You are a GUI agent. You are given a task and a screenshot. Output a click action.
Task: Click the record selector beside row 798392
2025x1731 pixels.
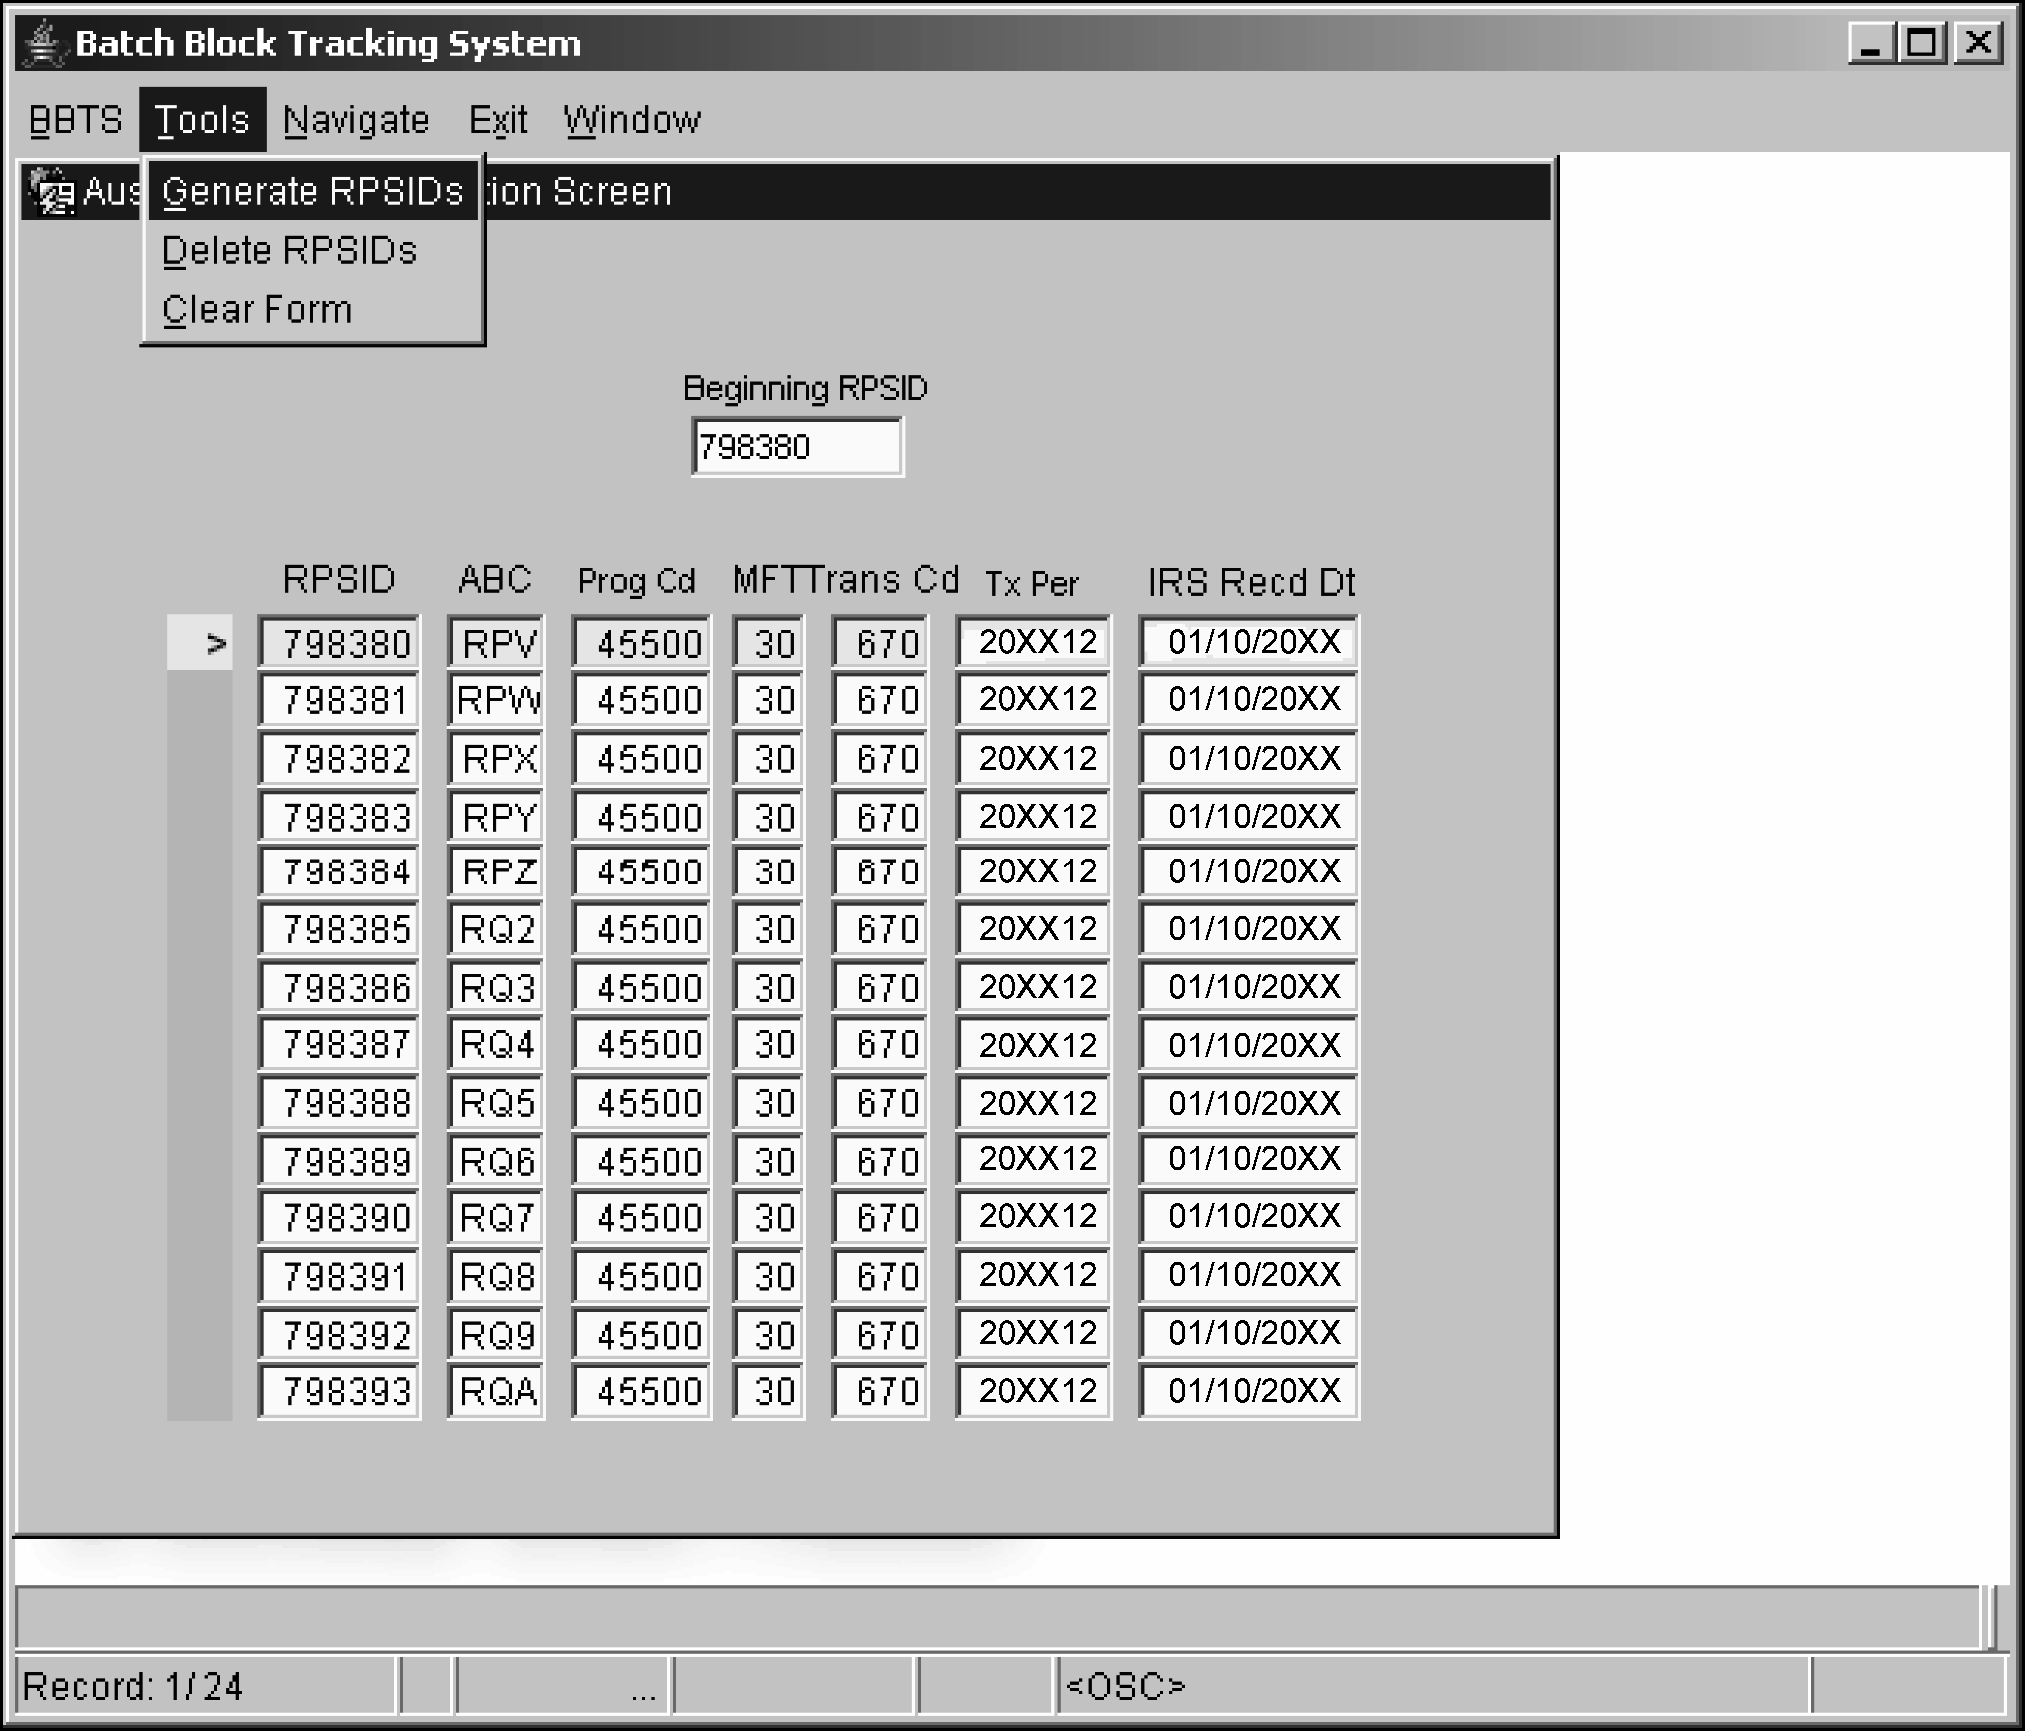(201, 1335)
